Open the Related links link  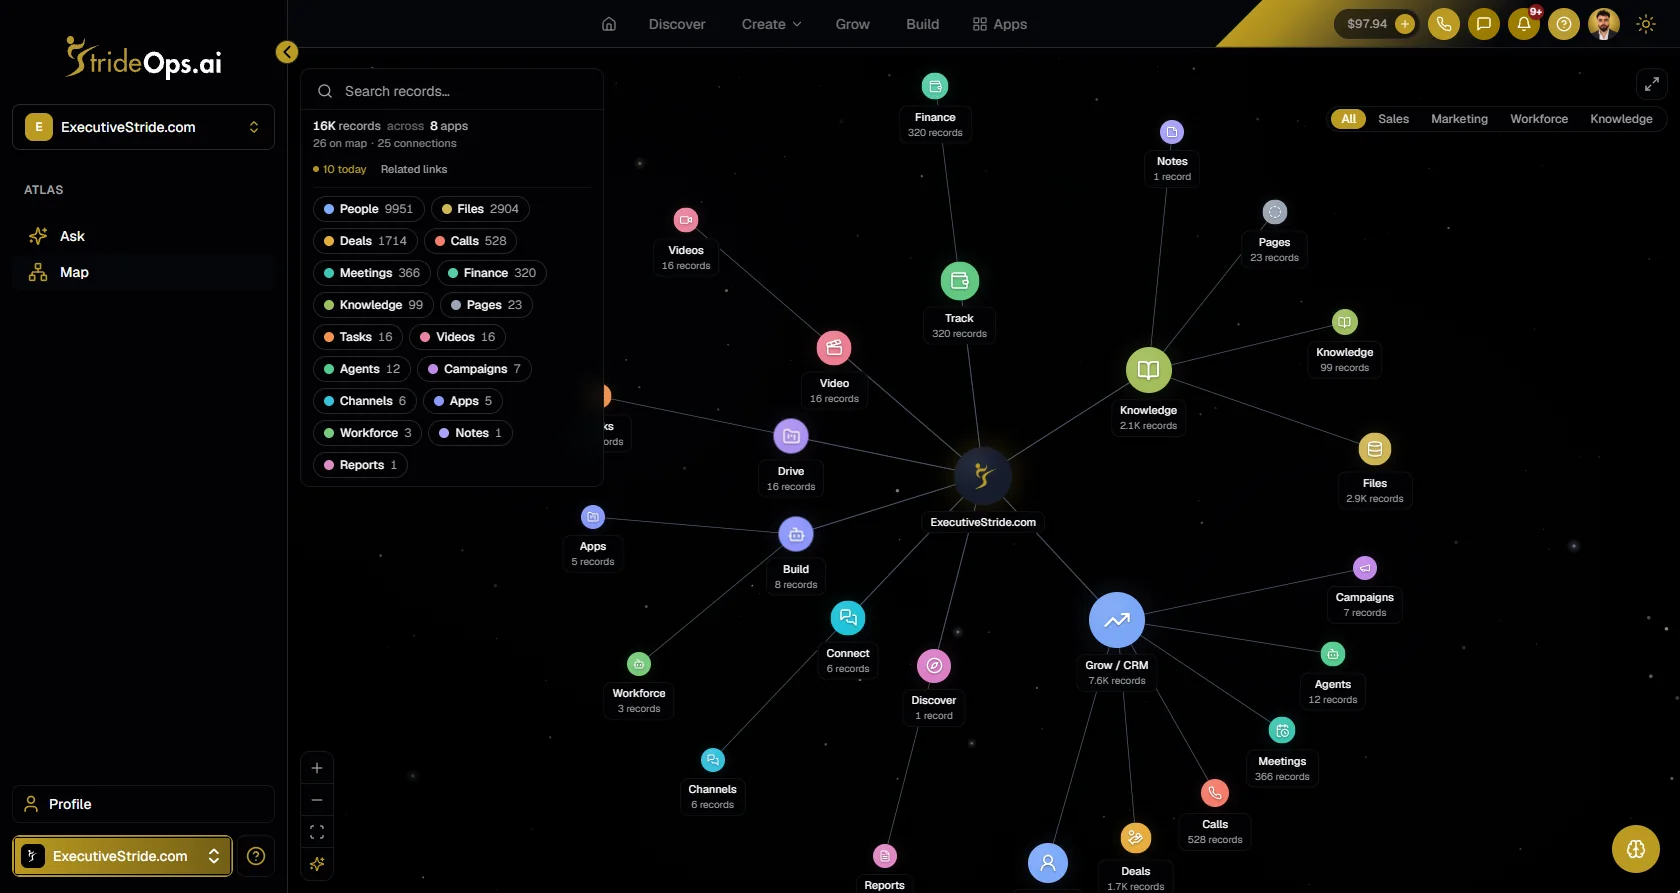pos(414,170)
